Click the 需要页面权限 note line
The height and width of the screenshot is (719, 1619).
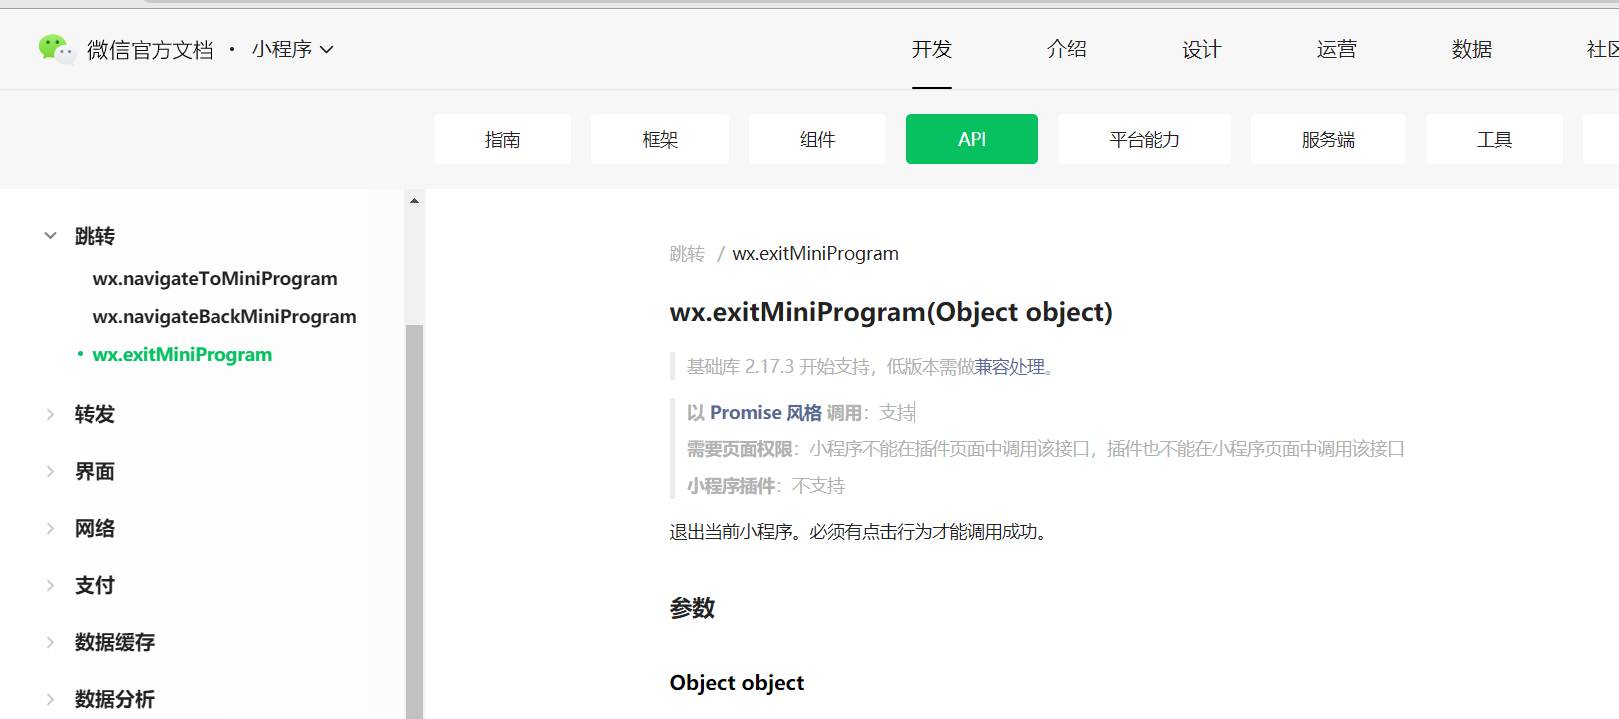pyautogui.click(x=1045, y=449)
